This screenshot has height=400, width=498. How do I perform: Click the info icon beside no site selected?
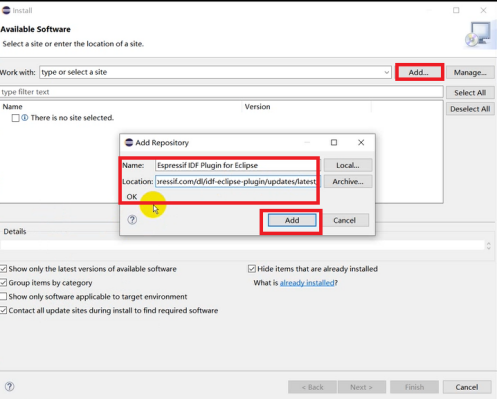[25, 118]
